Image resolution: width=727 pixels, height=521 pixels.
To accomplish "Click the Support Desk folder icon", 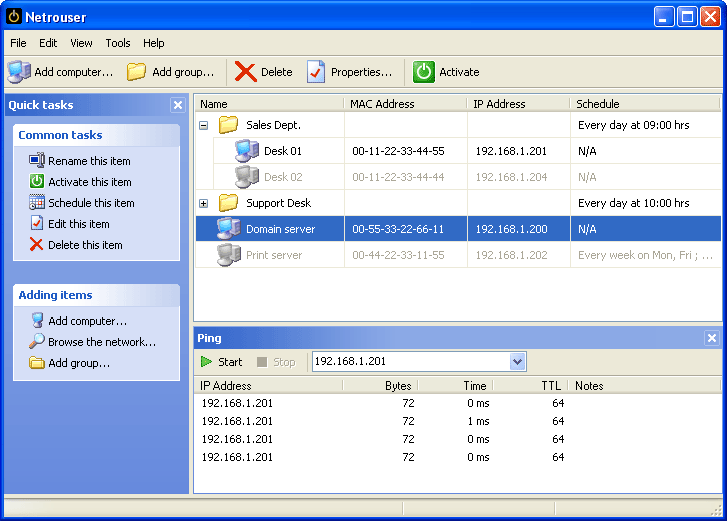I will pos(228,203).
